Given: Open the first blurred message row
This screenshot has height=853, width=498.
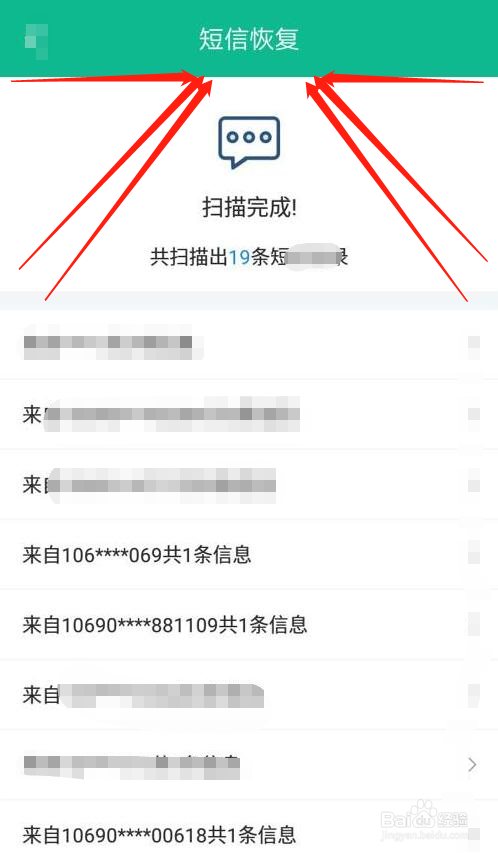Looking at the screenshot, I should [x=249, y=344].
